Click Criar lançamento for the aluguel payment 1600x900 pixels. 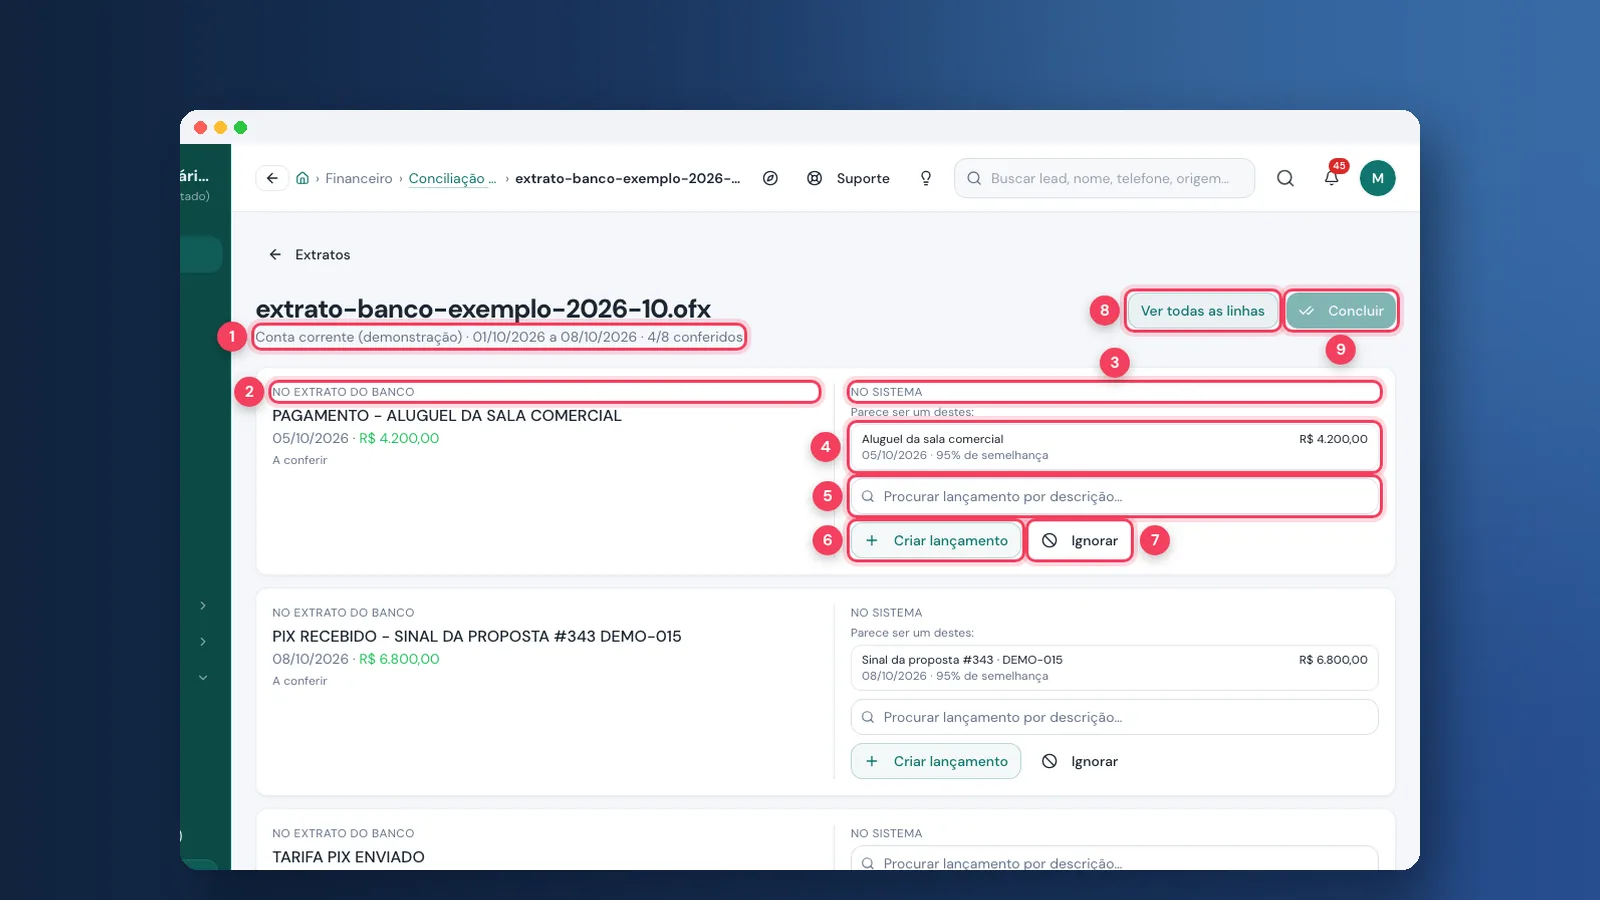pos(936,541)
